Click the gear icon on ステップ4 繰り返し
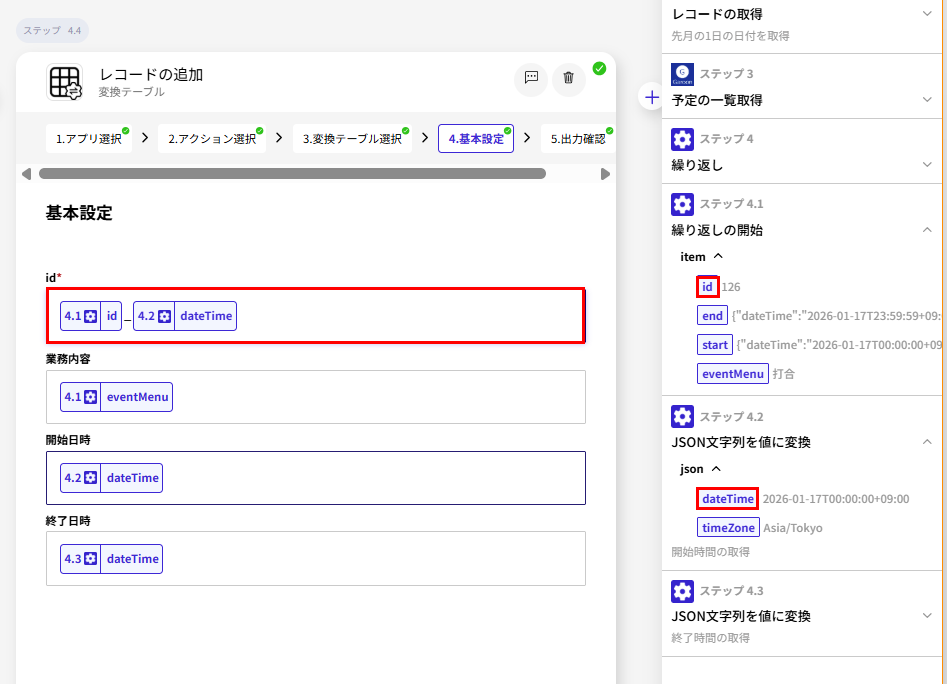Viewport: 947px width, 684px height. click(x=681, y=138)
